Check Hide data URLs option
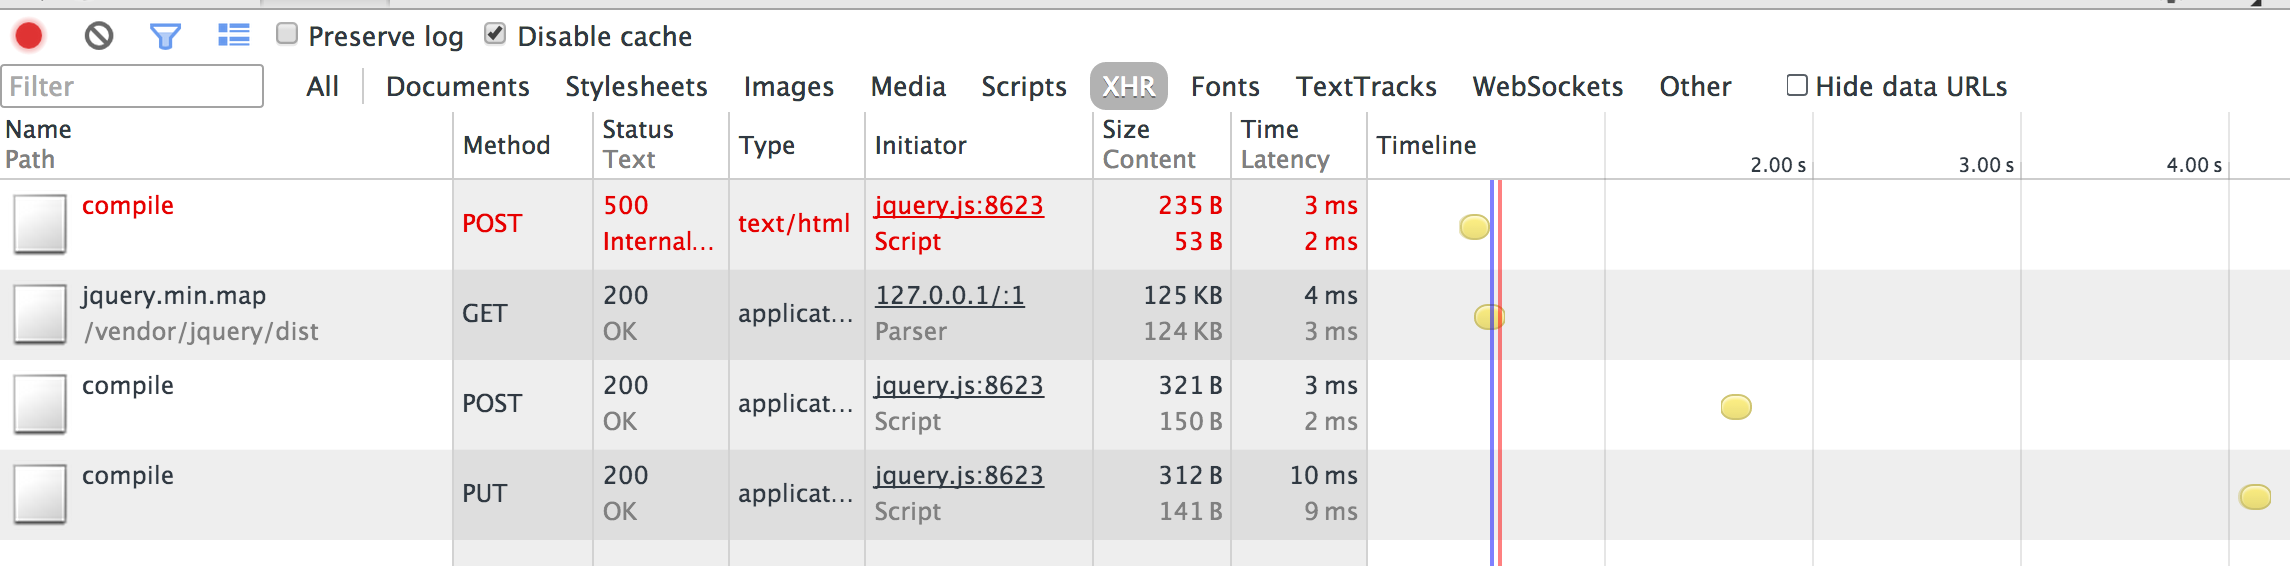The image size is (2290, 566). [1797, 85]
